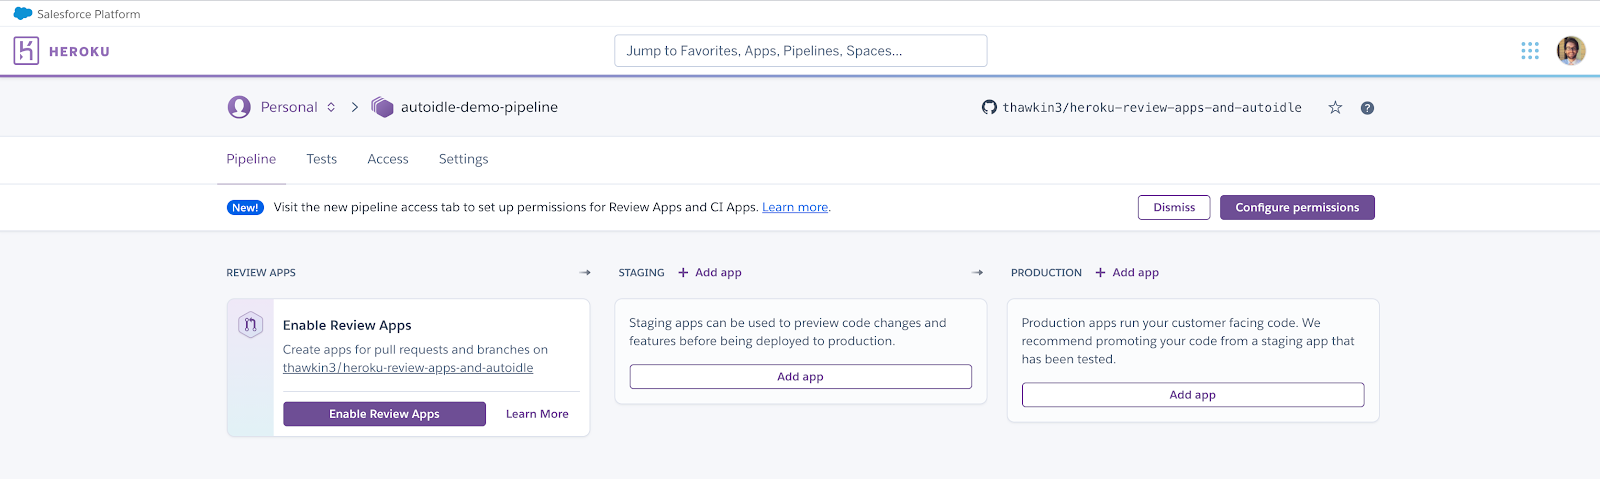Viewport: 1600px width, 479px height.
Task: Star this pipeline as favorite
Action: click(x=1335, y=108)
